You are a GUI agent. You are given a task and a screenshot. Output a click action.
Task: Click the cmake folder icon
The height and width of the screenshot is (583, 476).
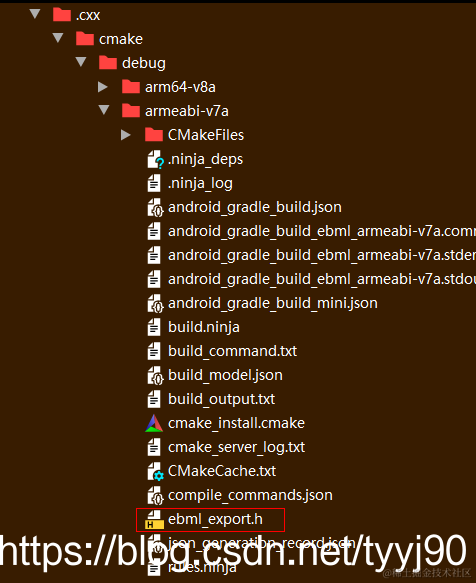tap(85, 39)
